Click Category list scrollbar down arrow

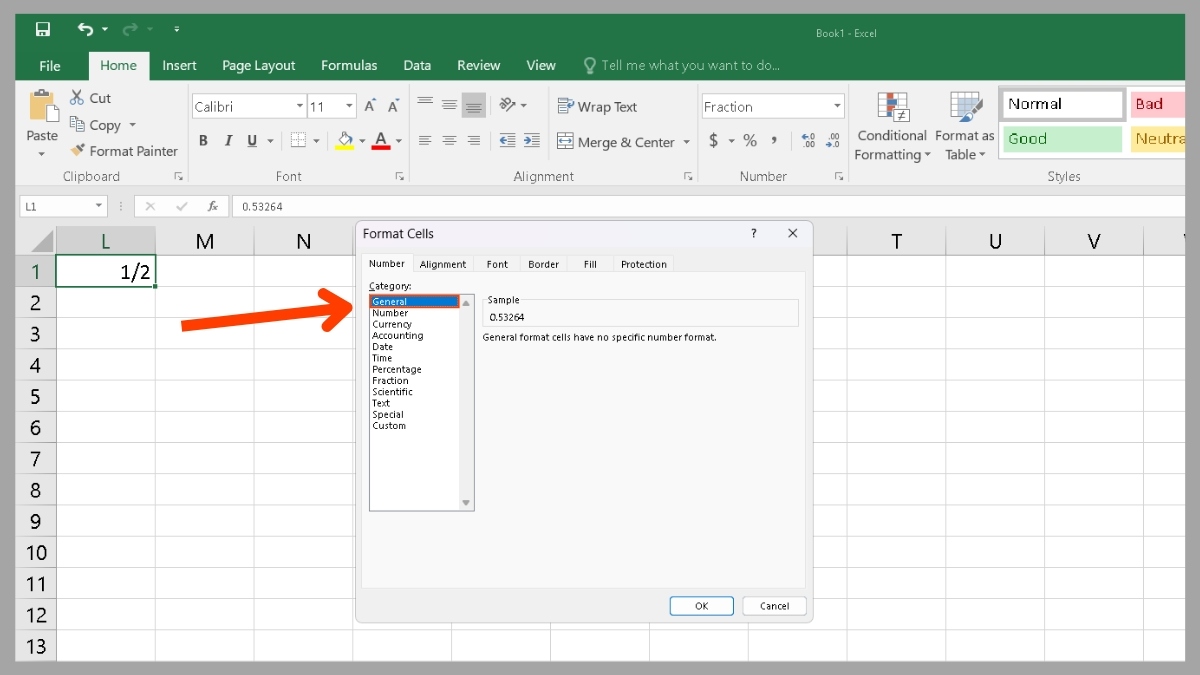466,503
